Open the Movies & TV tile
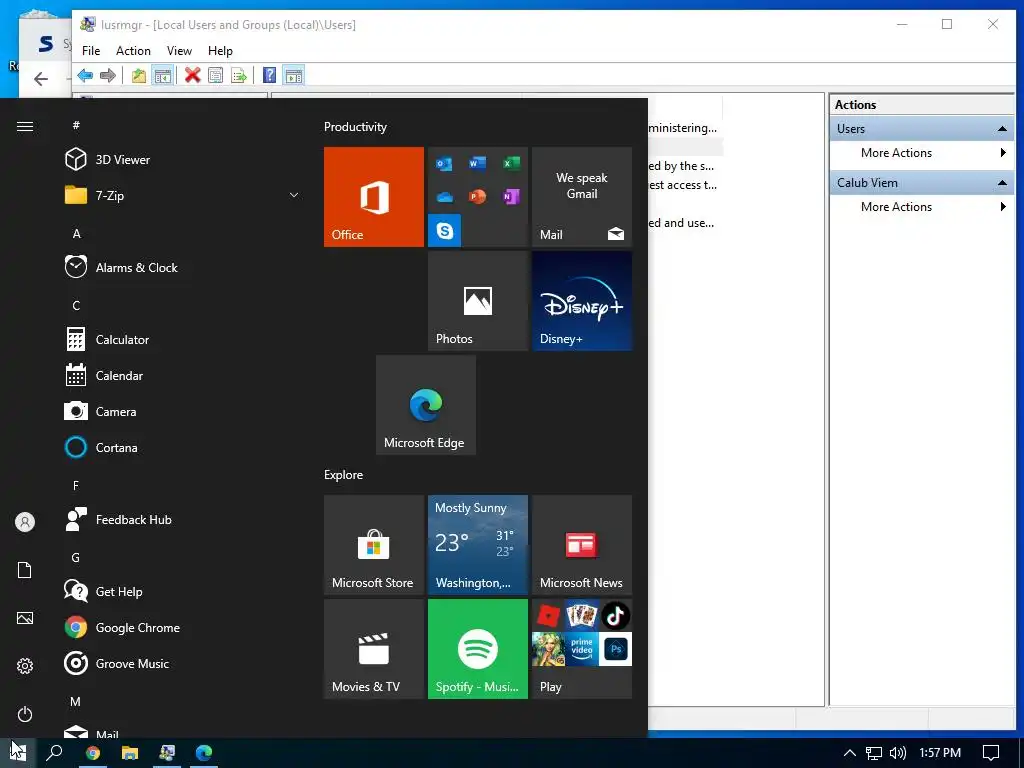This screenshot has height=768, width=1024. click(374, 649)
